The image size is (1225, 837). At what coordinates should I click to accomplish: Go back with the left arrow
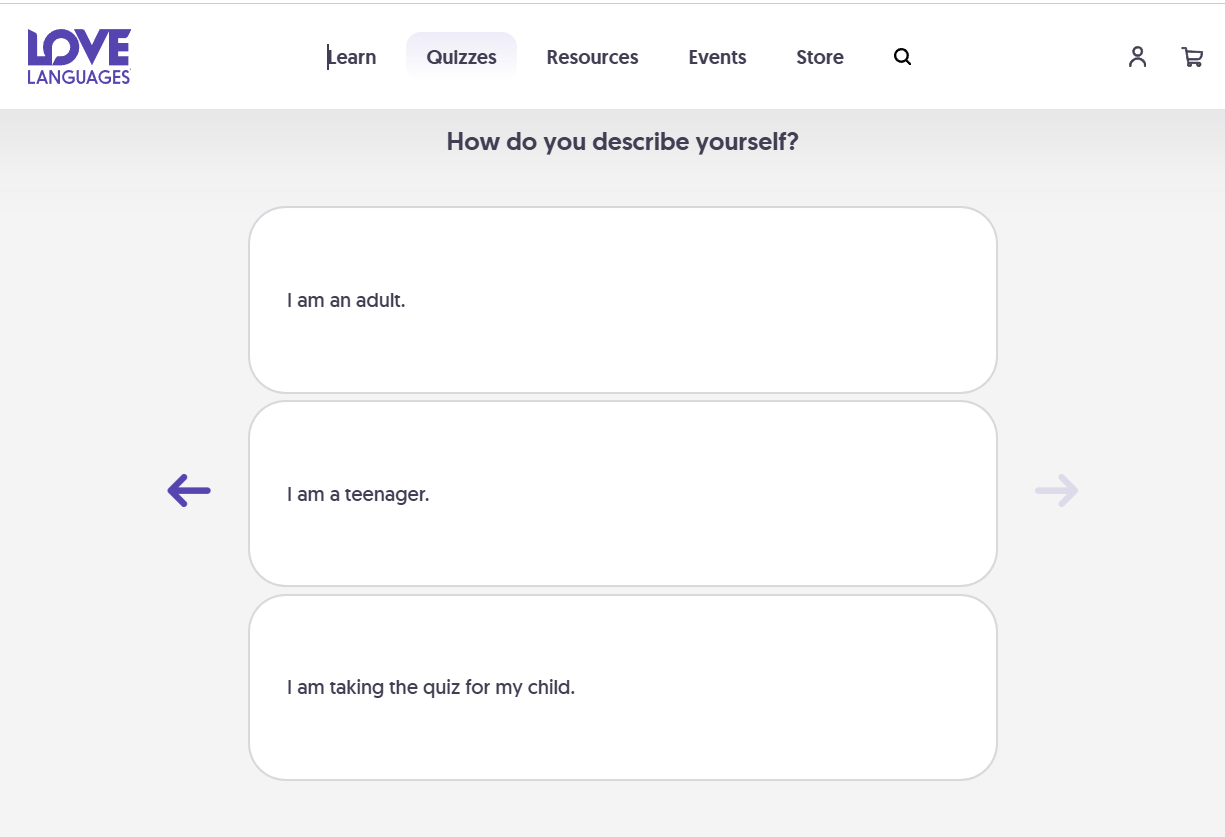tap(189, 490)
